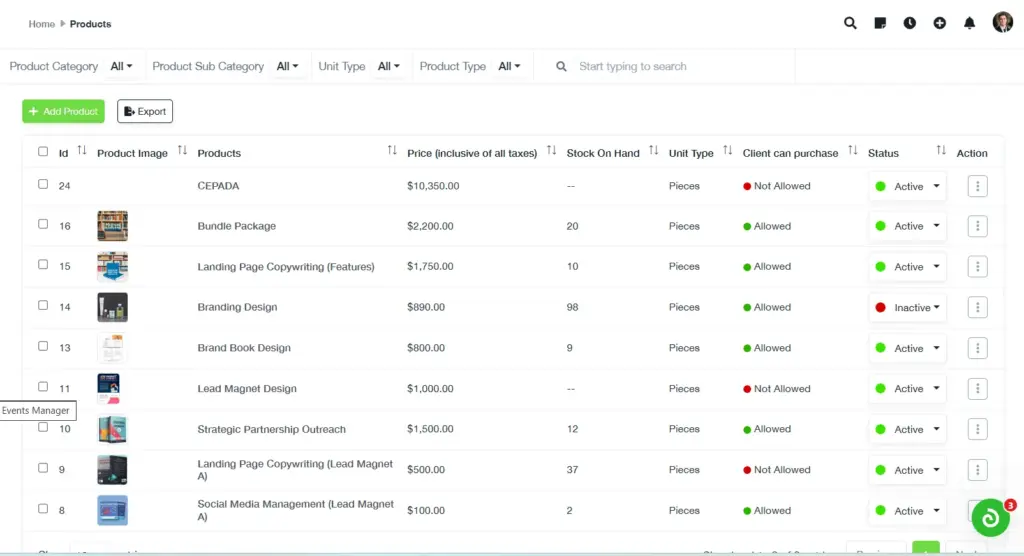
Task: Open the green chat widget icon
Action: (990, 517)
